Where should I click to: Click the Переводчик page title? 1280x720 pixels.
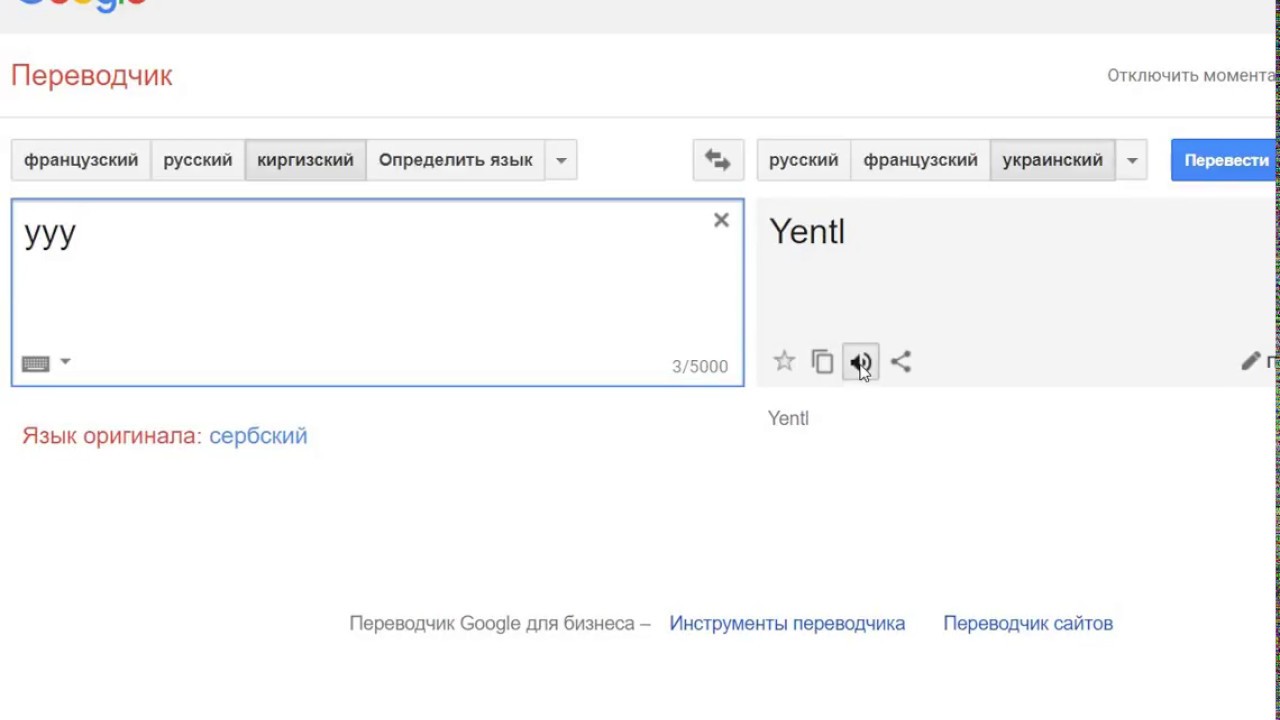(92, 76)
